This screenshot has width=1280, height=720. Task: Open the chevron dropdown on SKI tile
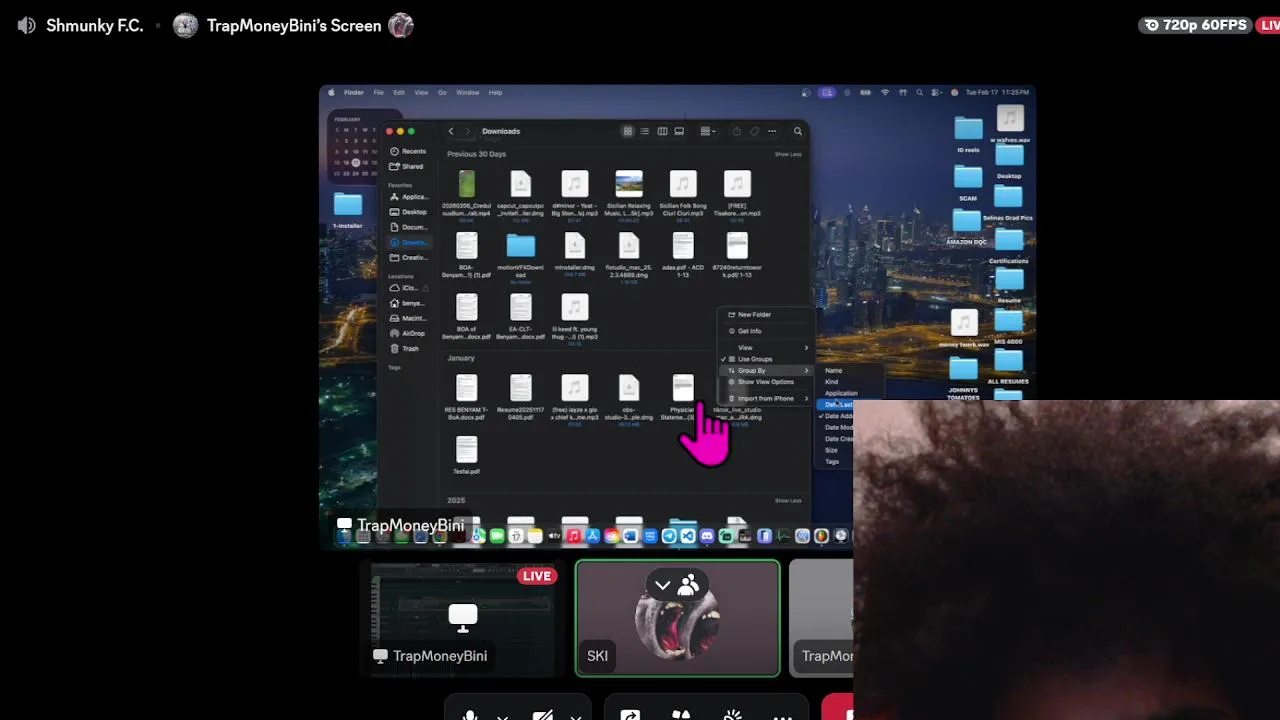tap(662, 586)
